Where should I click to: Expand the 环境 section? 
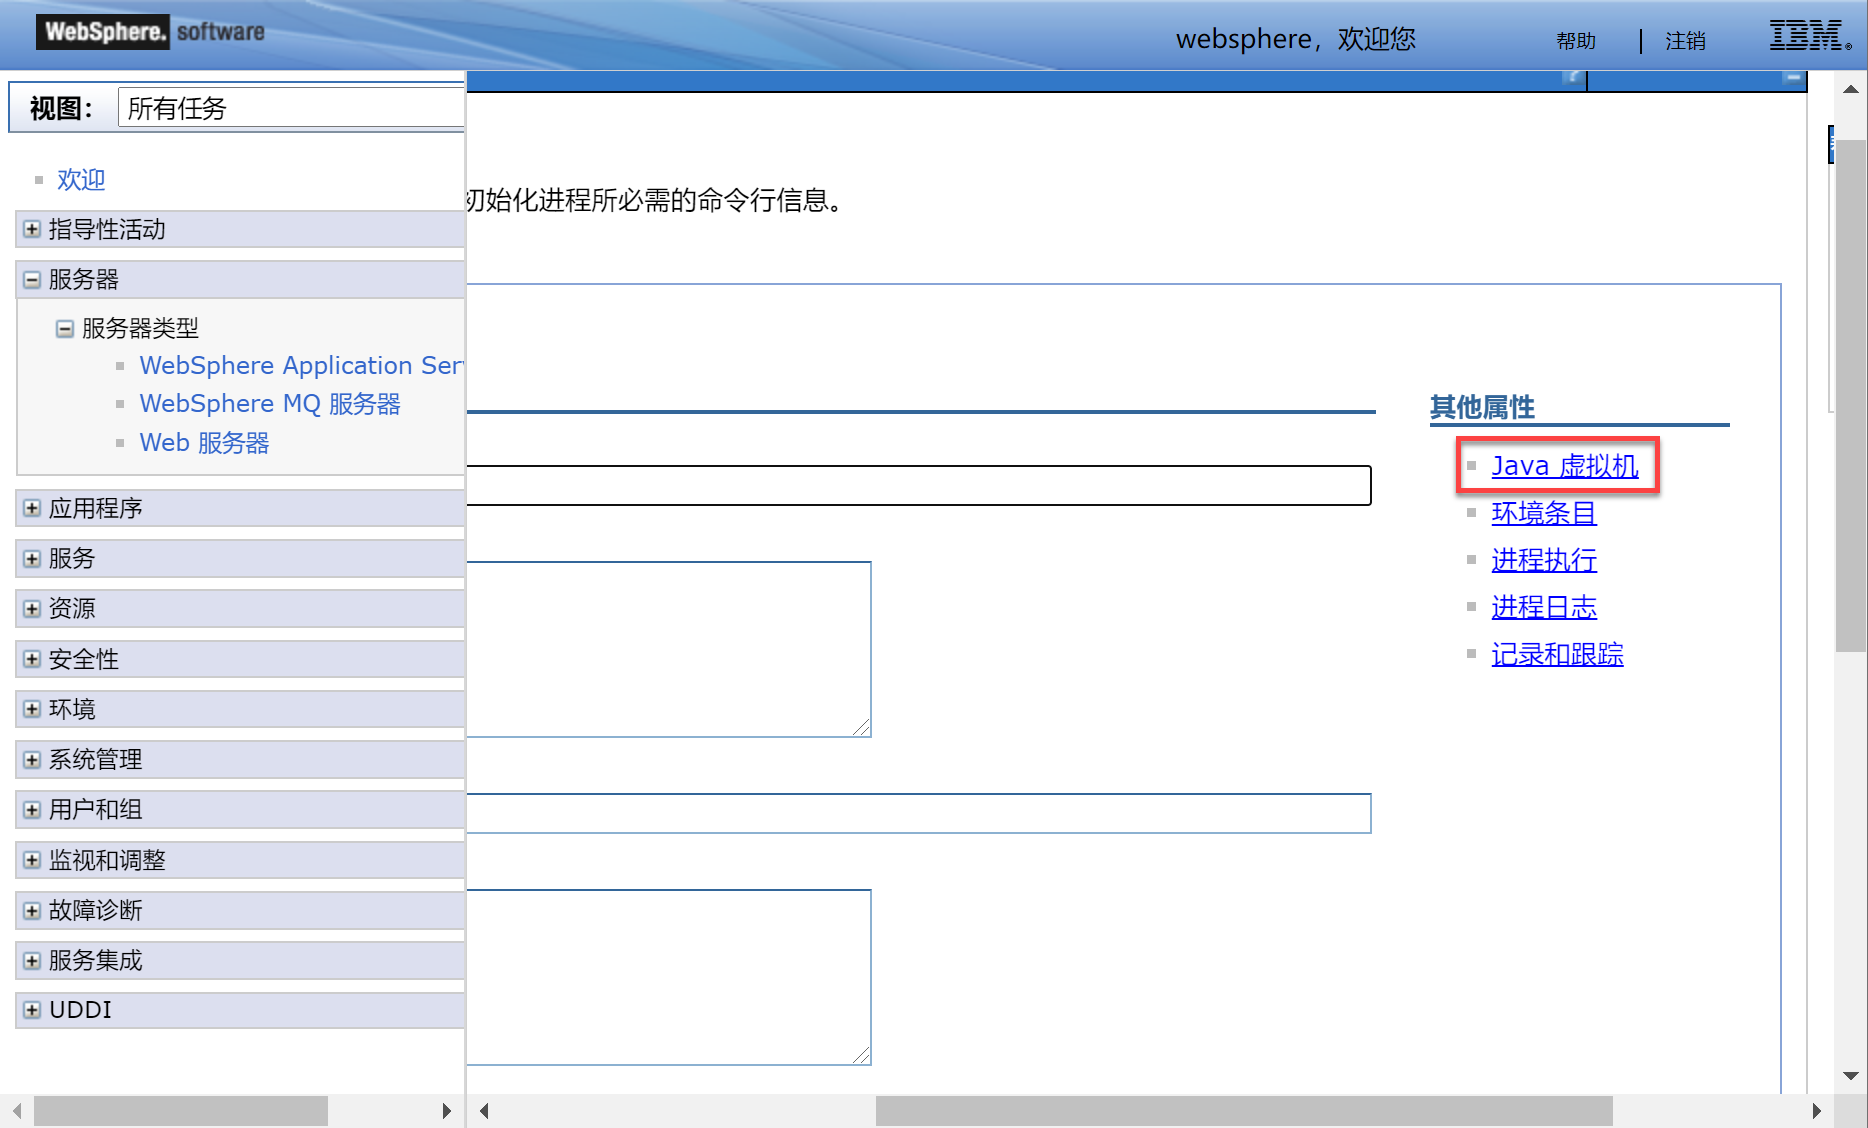[32, 709]
